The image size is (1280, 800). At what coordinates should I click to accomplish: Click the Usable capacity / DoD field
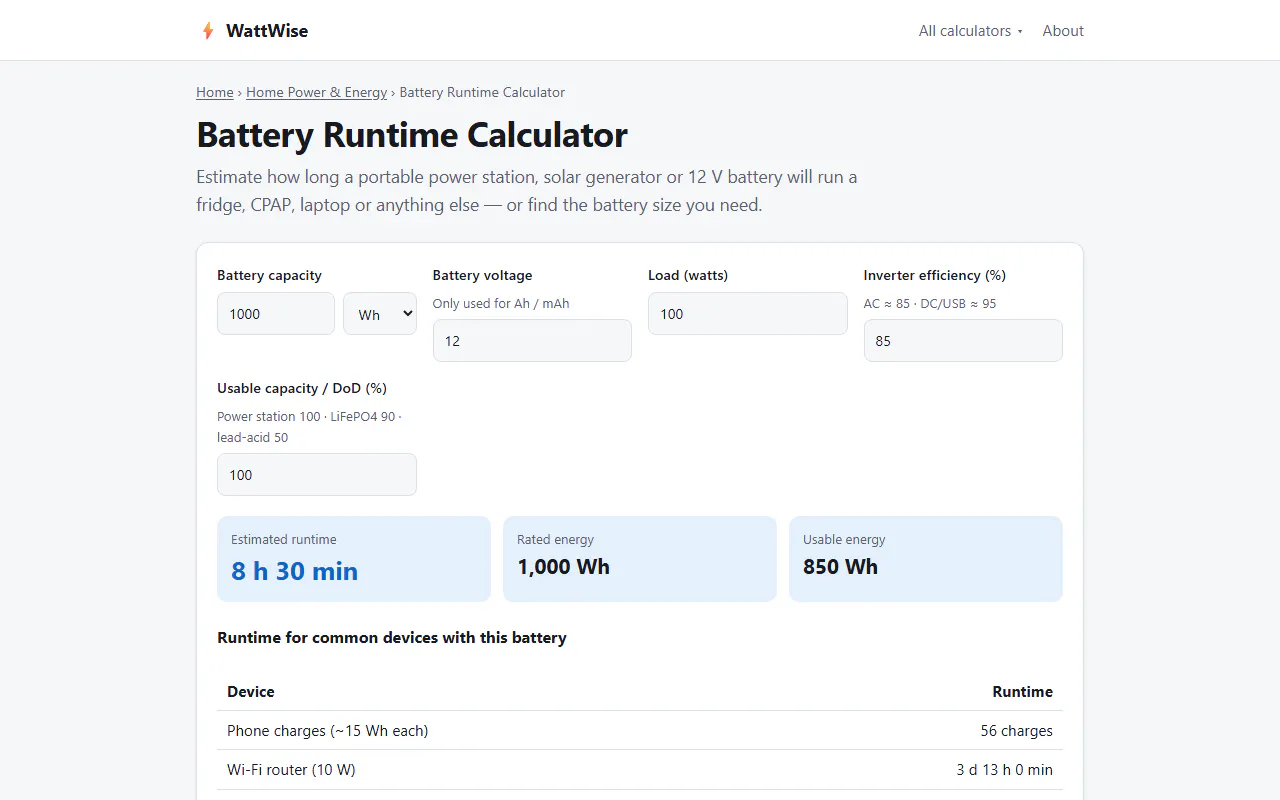[x=317, y=475]
